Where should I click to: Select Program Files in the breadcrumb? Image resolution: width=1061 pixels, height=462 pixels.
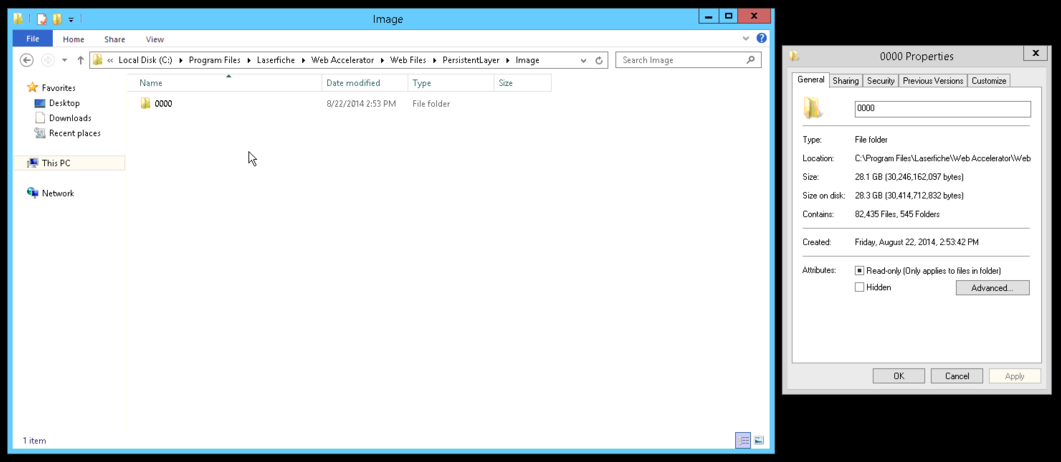point(215,60)
